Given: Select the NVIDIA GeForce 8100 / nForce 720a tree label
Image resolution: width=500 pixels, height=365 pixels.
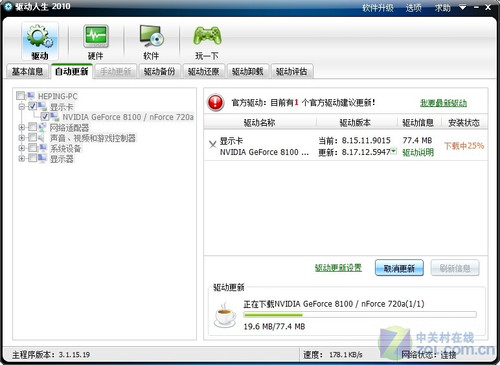Looking at the screenshot, I should tap(128, 117).
